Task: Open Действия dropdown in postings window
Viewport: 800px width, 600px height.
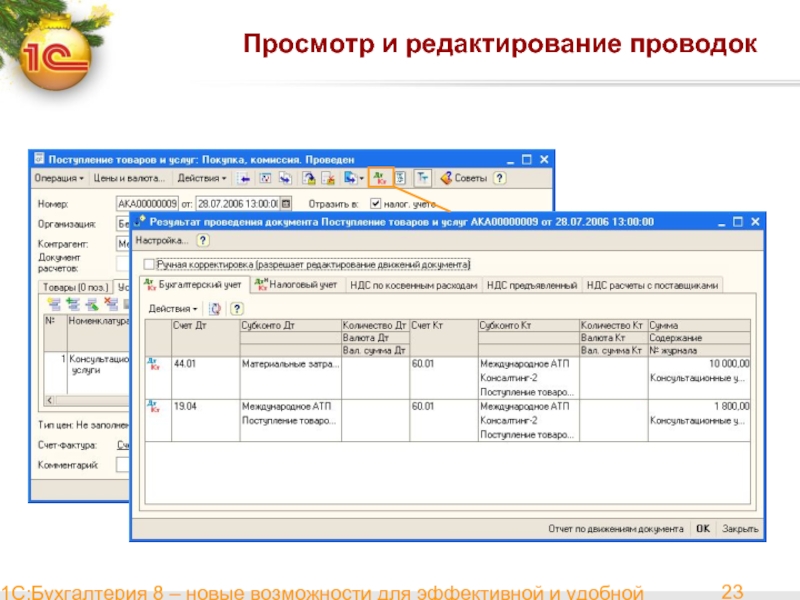Action: click(x=172, y=309)
